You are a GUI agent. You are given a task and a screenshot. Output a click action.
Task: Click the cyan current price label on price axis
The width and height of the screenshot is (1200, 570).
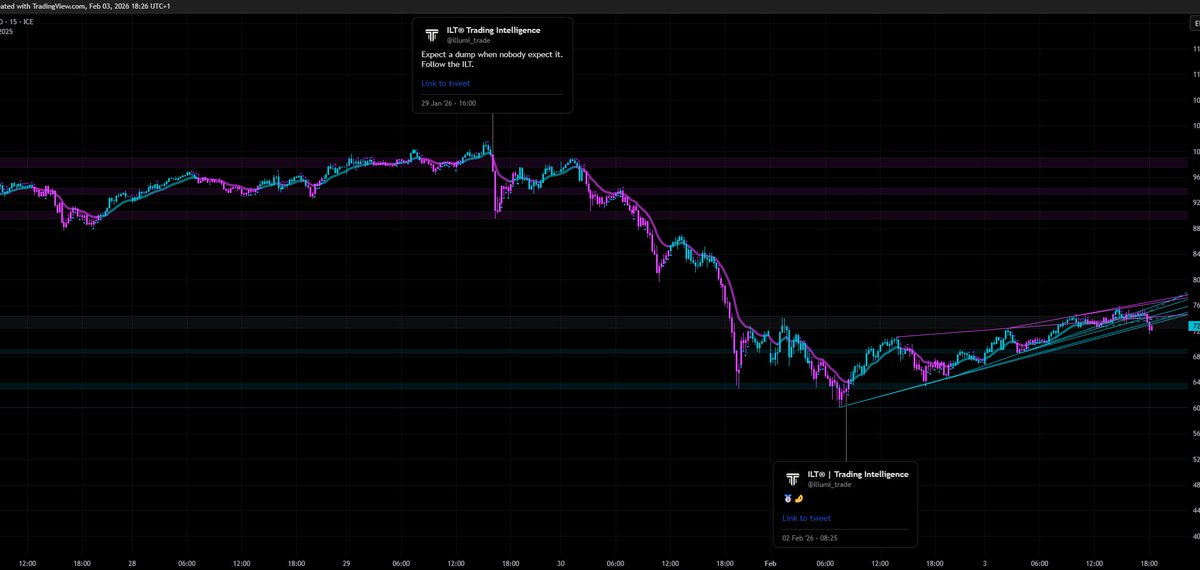click(x=1193, y=327)
